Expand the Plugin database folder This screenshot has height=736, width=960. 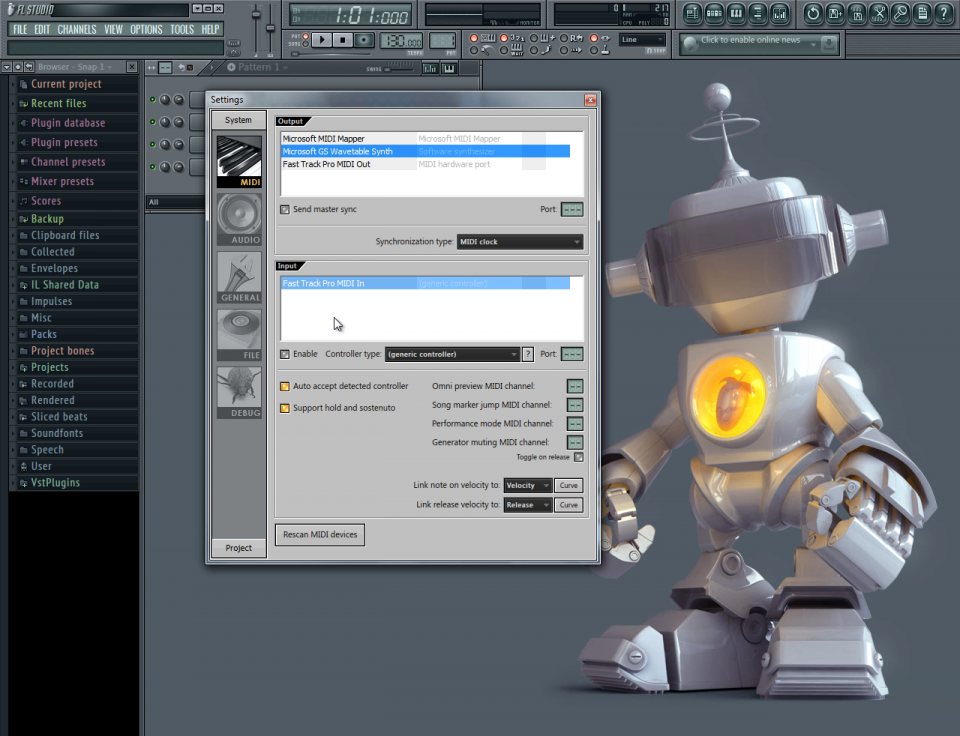pyautogui.click(x=75, y=123)
